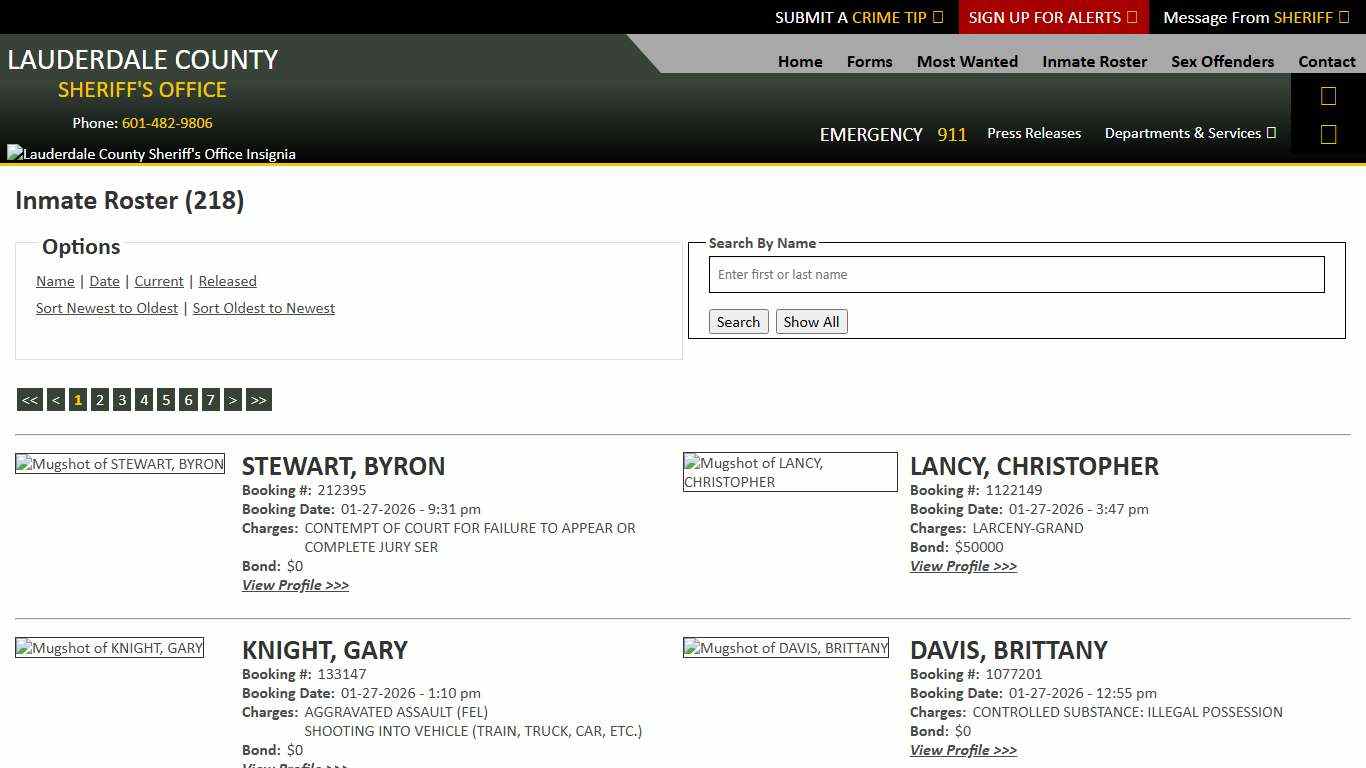Click the Submit a Crime Tip icon
Screen dimensions: 1366x768
[937, 17]
